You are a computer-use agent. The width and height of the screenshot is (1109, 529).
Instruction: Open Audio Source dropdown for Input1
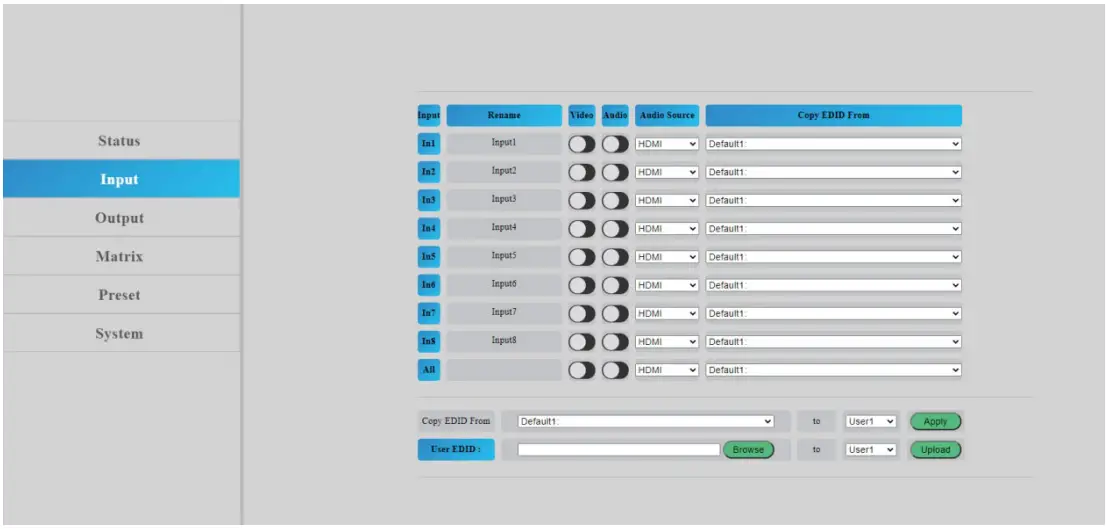click(667, 144)
